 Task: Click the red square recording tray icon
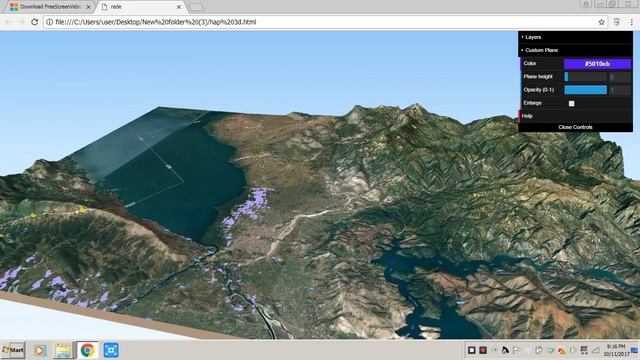[x=483, y=350]
